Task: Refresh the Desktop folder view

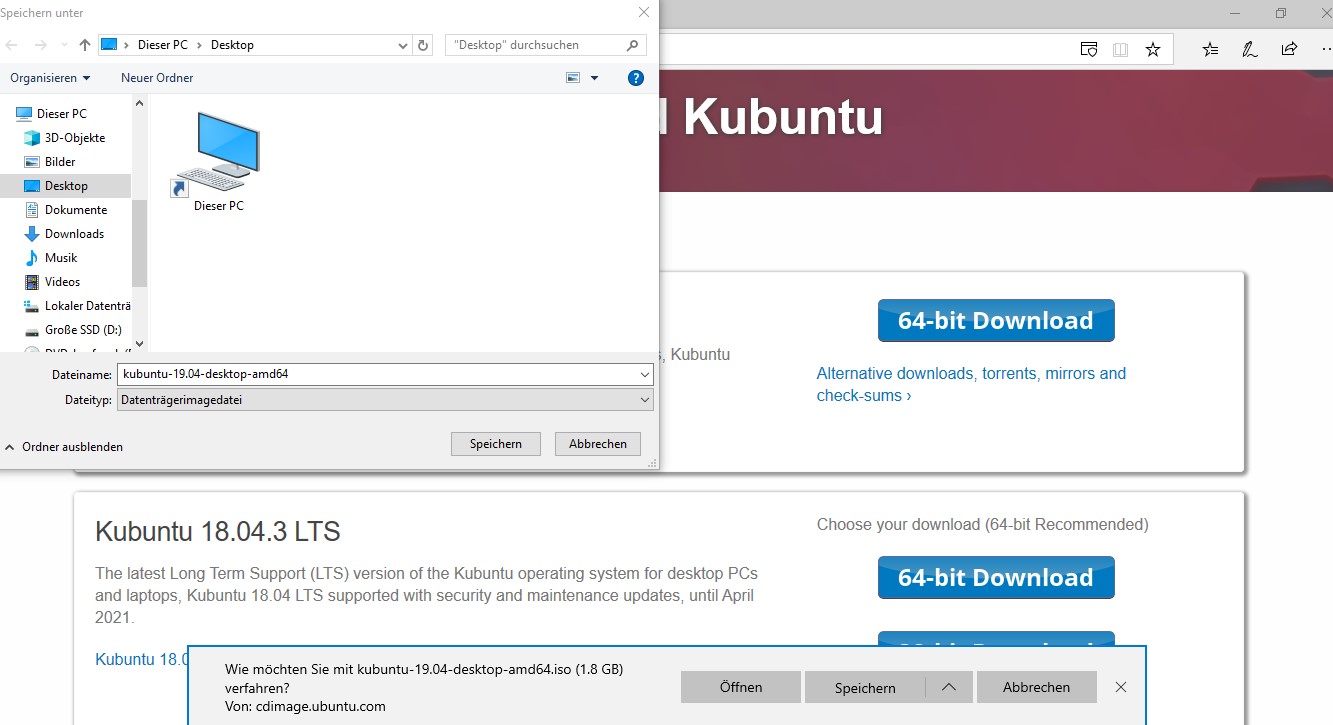Action: [x=424, y=45]
